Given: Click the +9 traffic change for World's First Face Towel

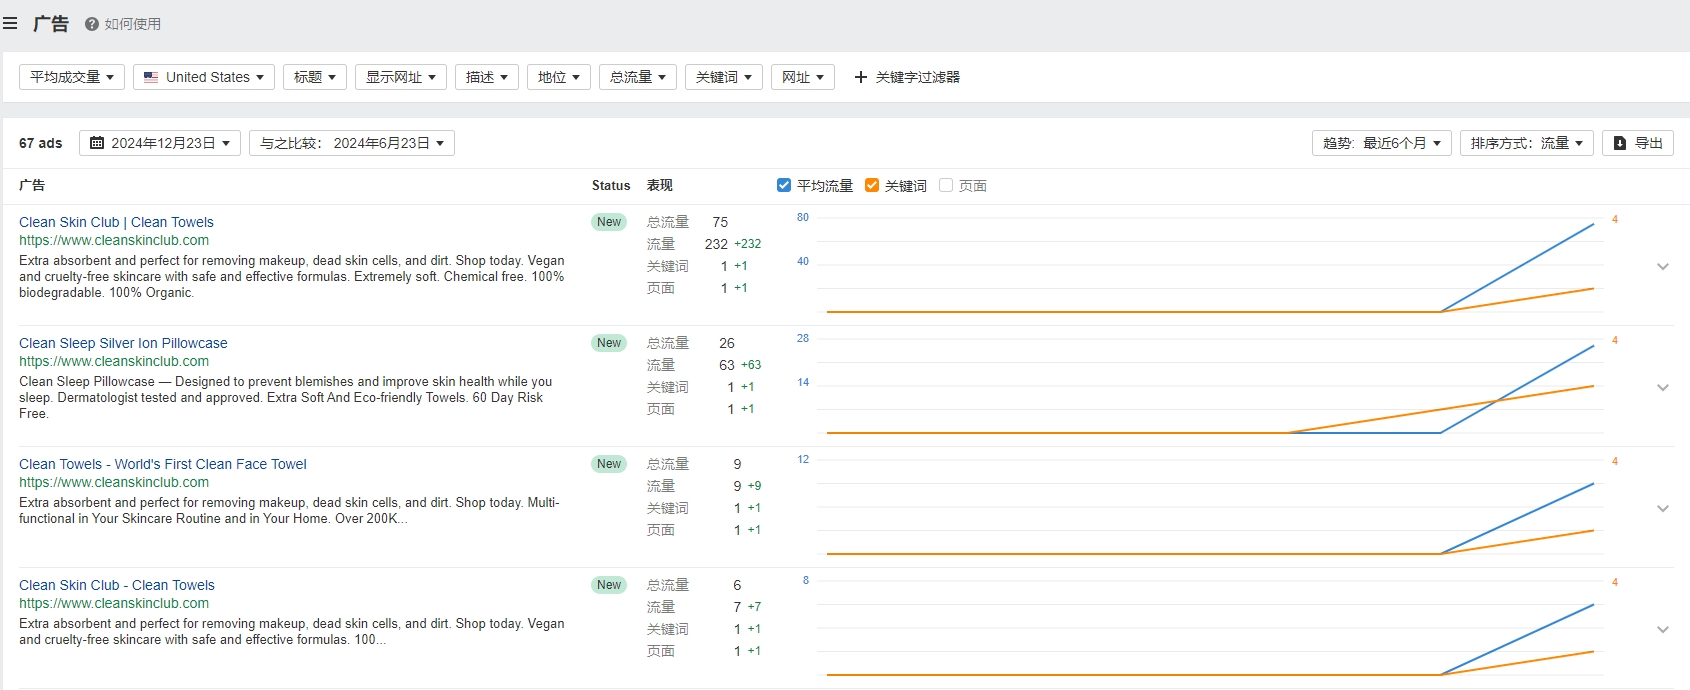Looking at the screenshot, I should point(755,486).
